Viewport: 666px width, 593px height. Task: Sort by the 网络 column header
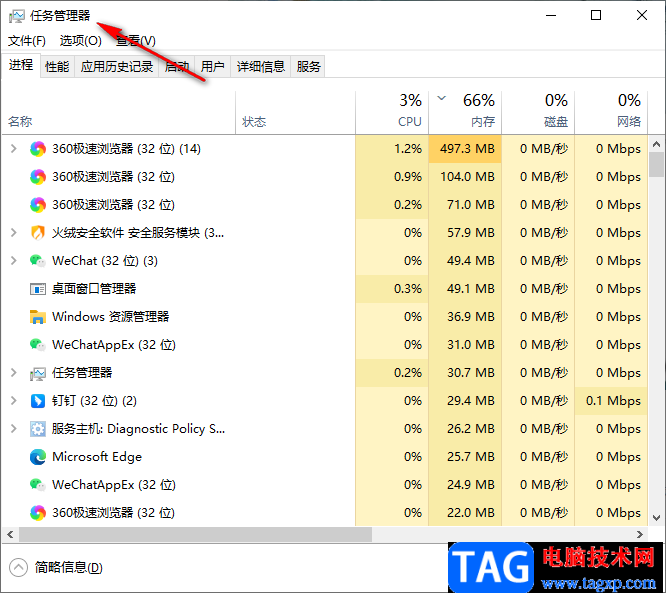coord(611,113)
